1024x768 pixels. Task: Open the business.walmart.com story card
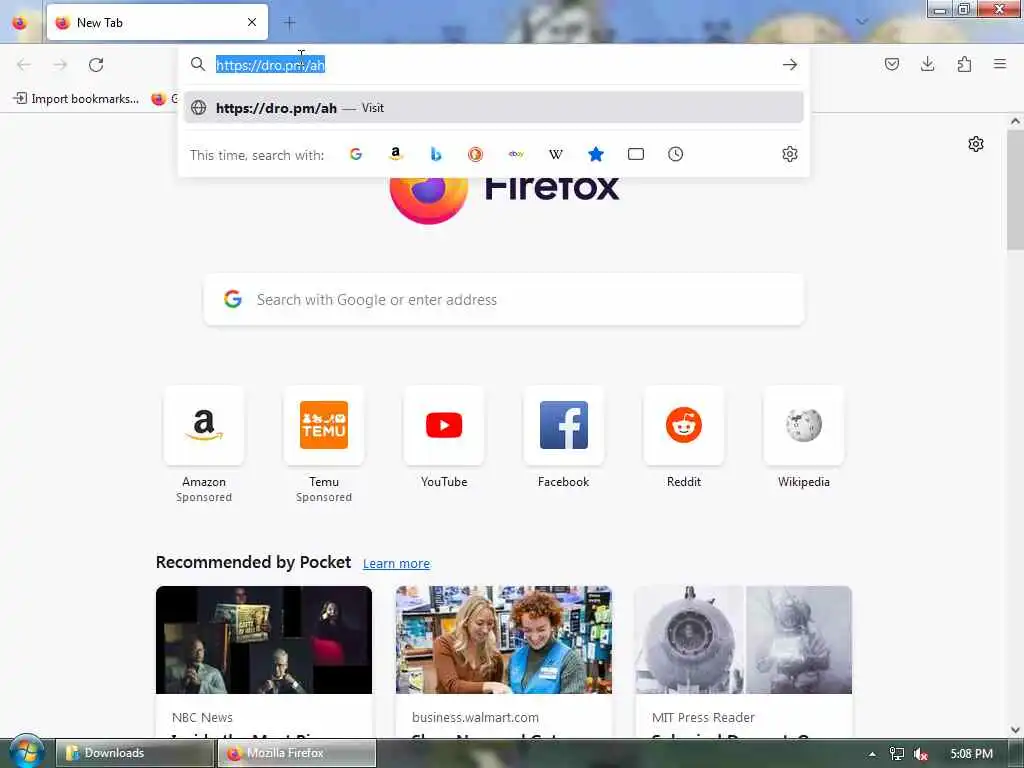(504, 662)
